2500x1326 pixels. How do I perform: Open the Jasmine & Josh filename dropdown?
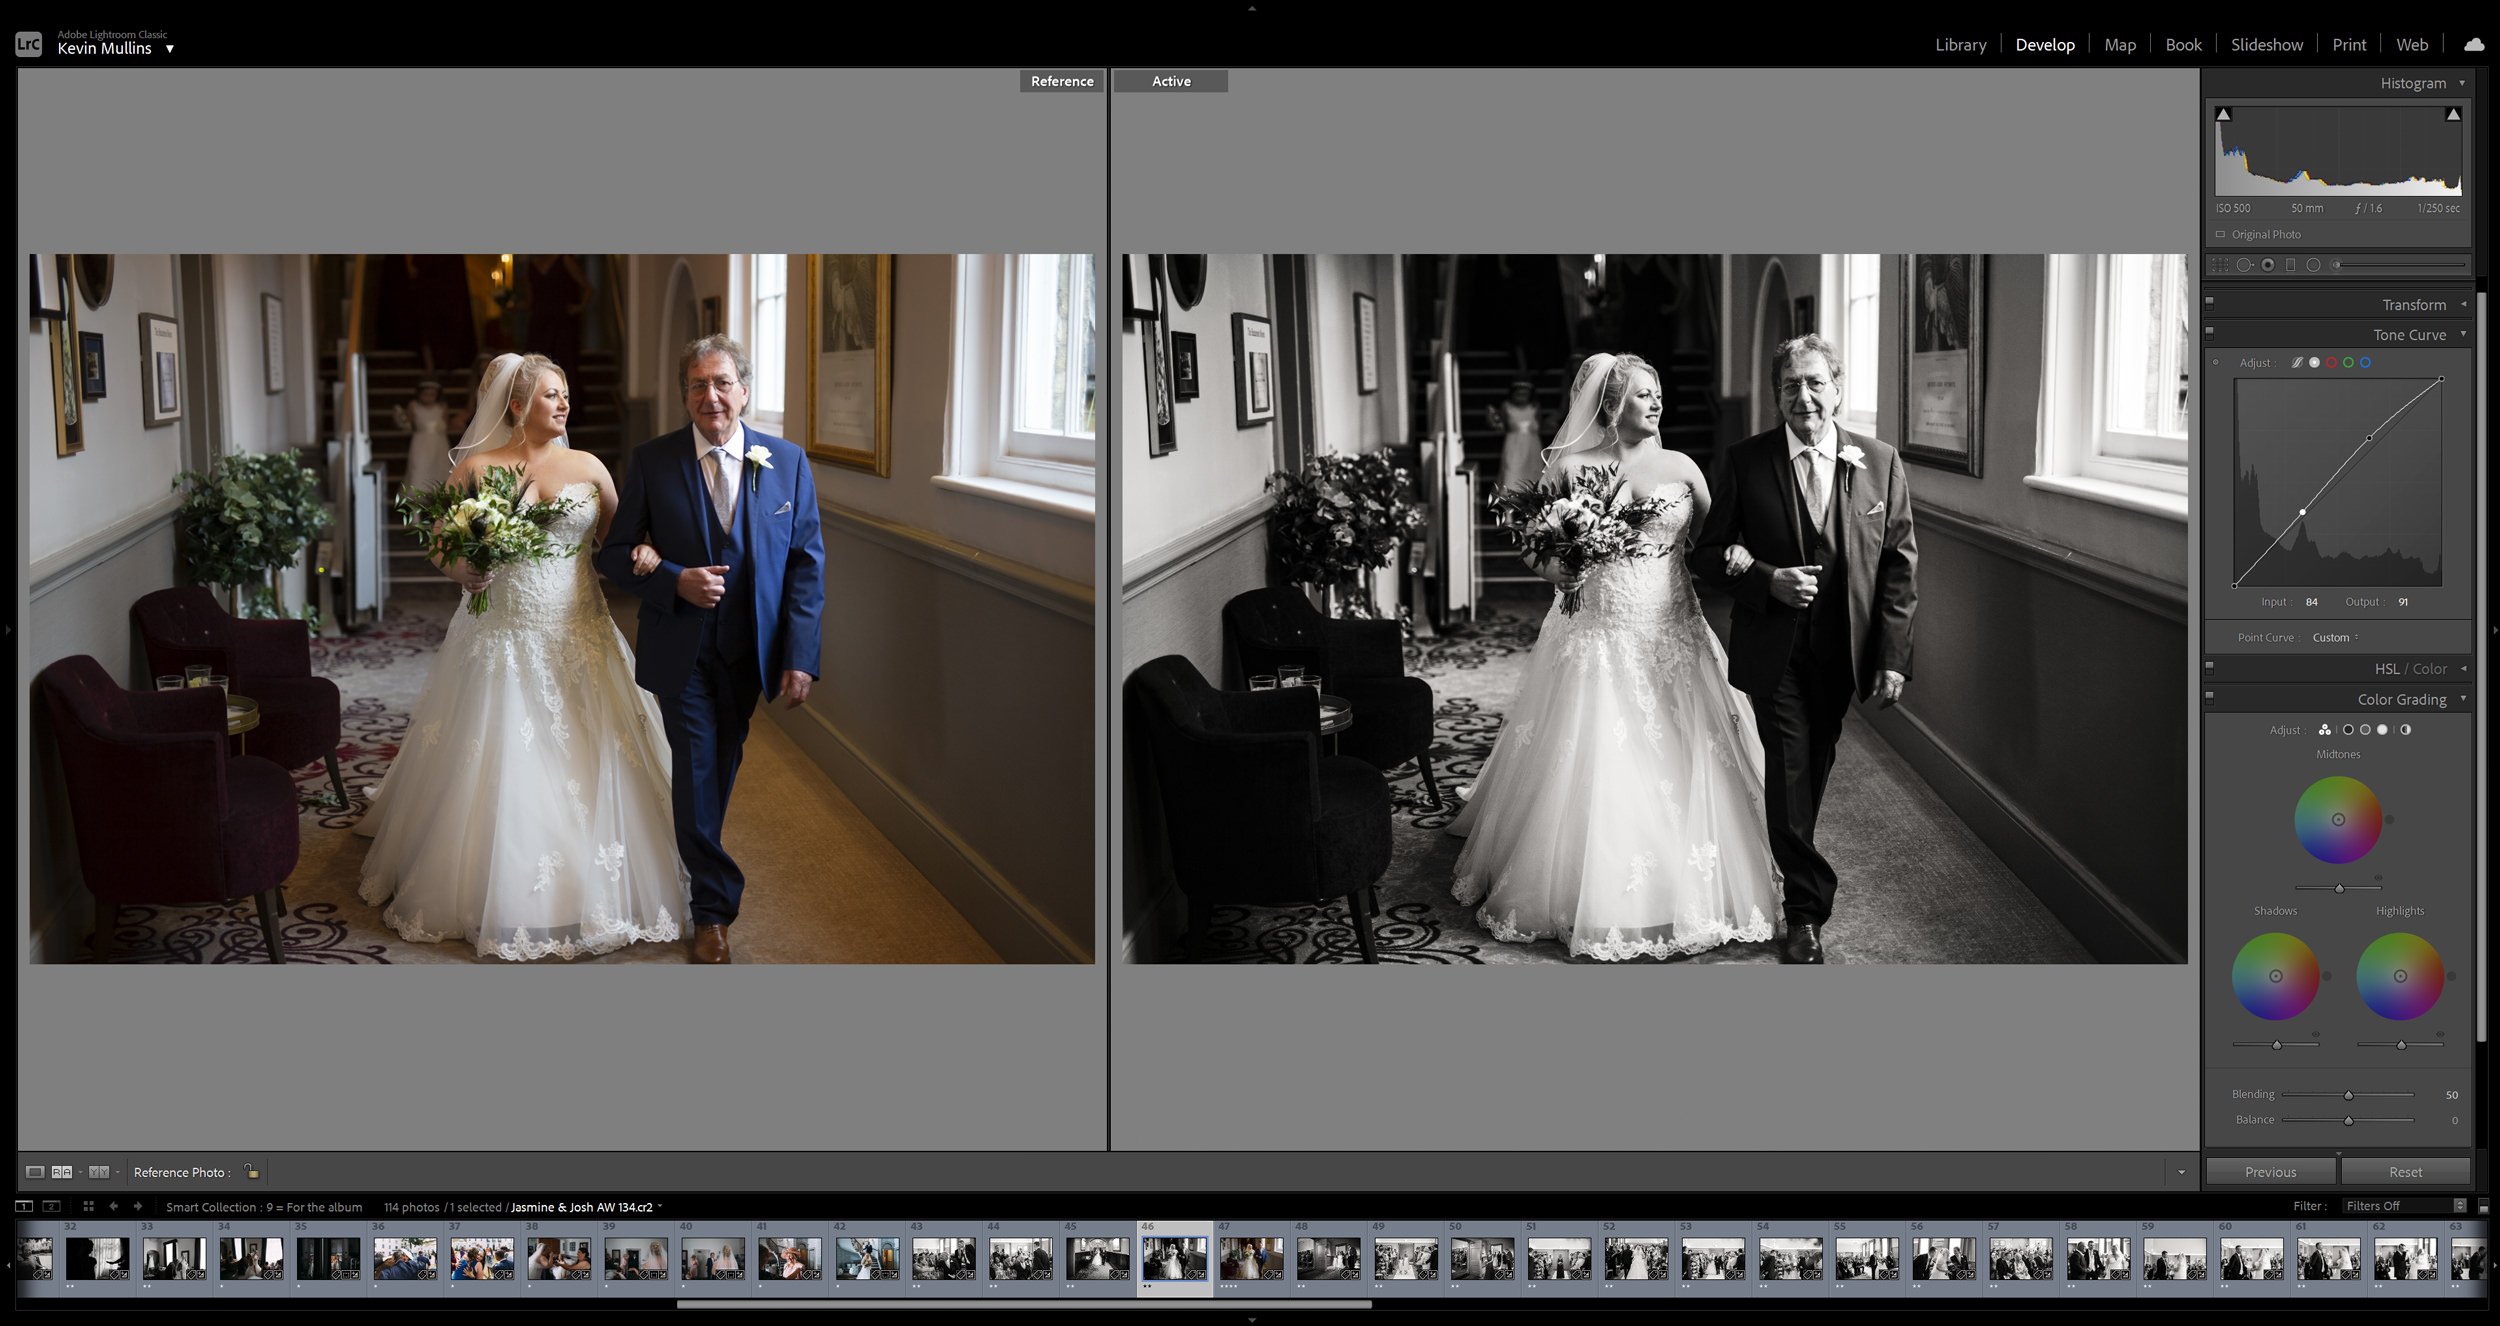(659, 1206)
